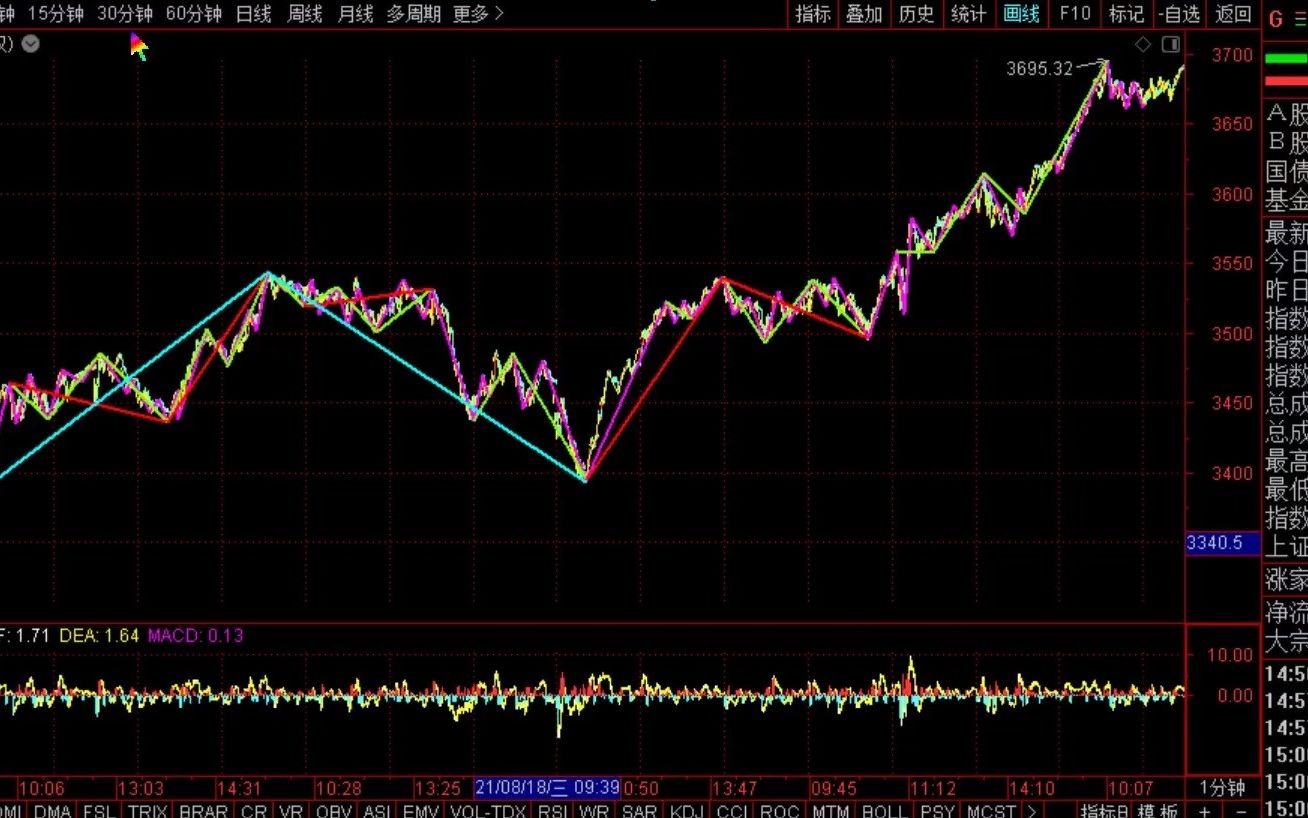Select the ASI indicator tab
Screen dimensions: 1308x818
point(377,811)
